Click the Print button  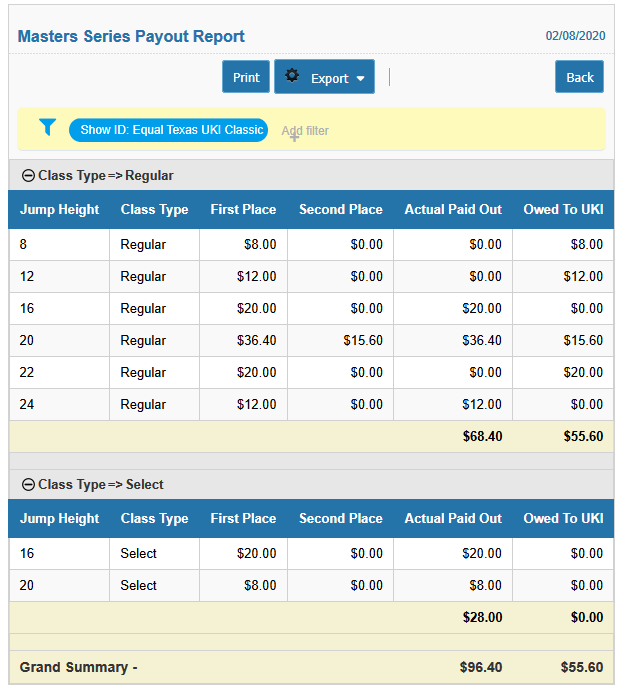click(246, 77)
